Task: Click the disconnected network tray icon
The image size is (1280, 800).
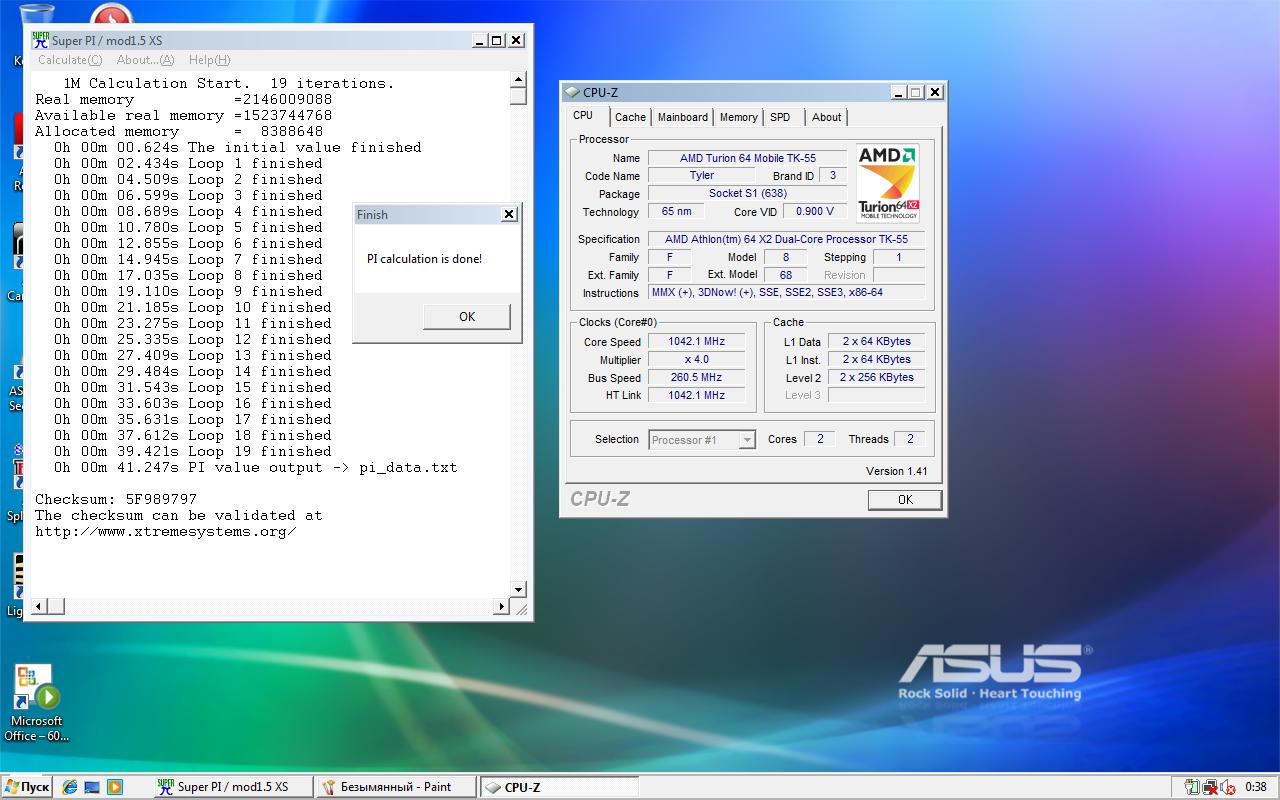Action: [x=1210, y=788]
